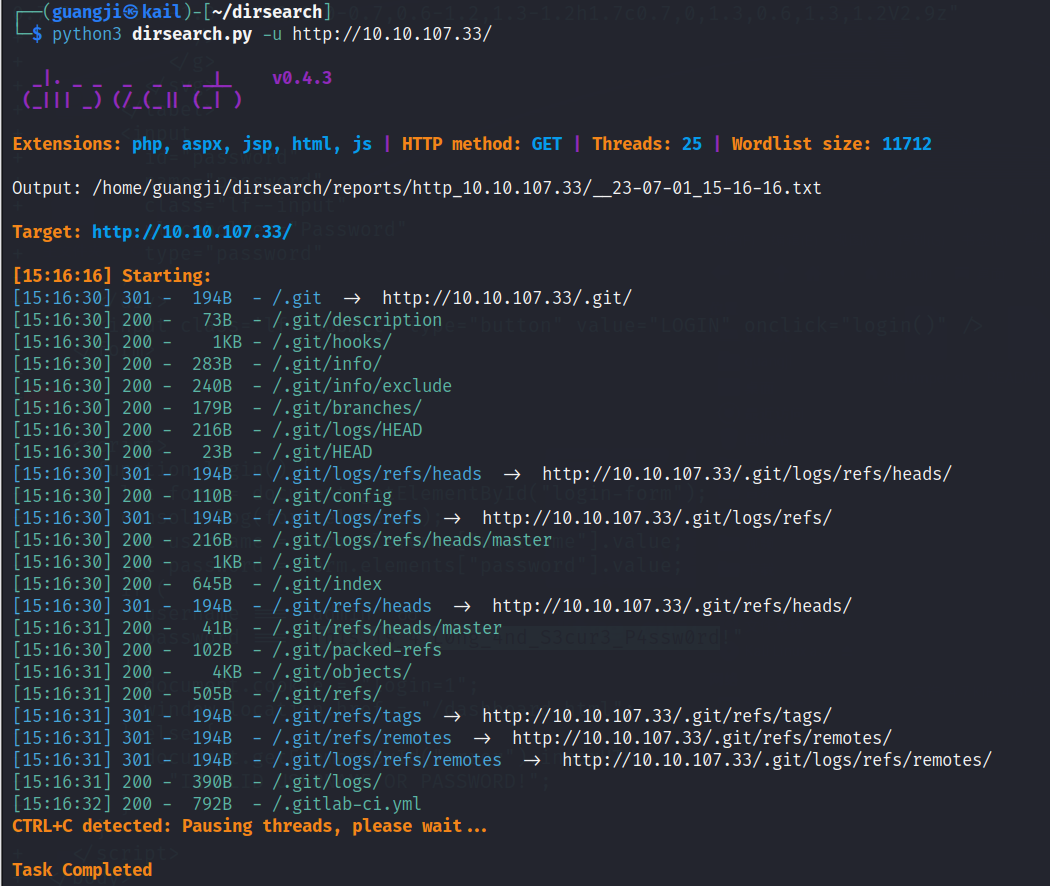Click the Extensions list php, aspx, jsp, html, js
The image size is (1050, 886).
252,144
